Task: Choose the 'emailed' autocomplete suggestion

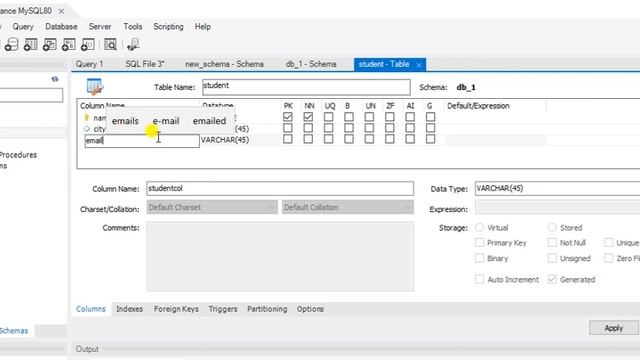Action: [209, 121]
